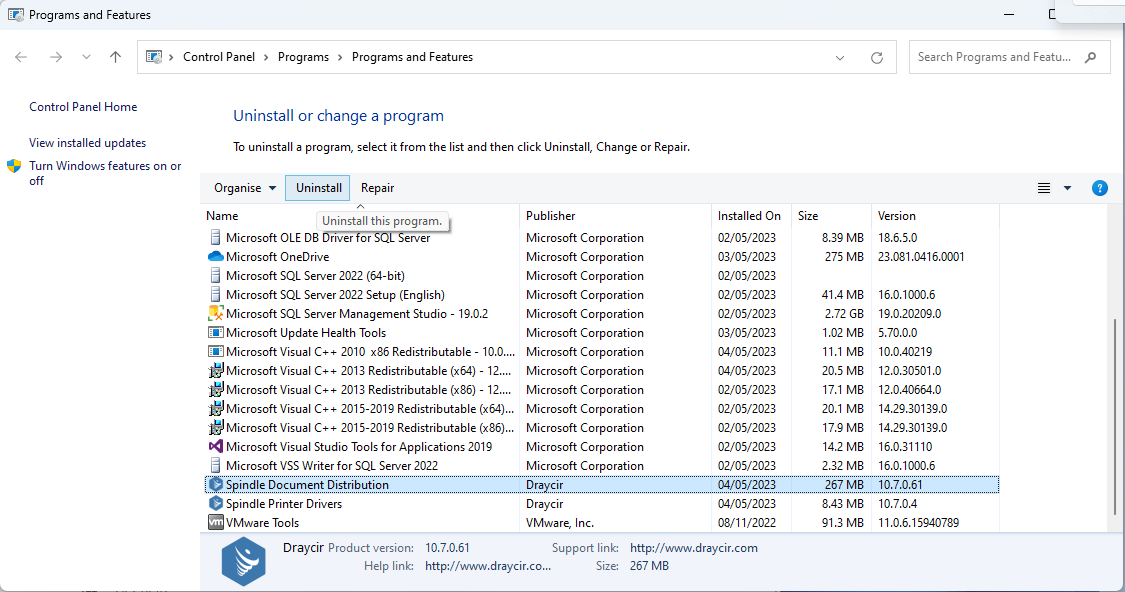Select the Spindle Printer Drivers name text
This screenshot has height=592, width=1125.
tap(283, 504)
